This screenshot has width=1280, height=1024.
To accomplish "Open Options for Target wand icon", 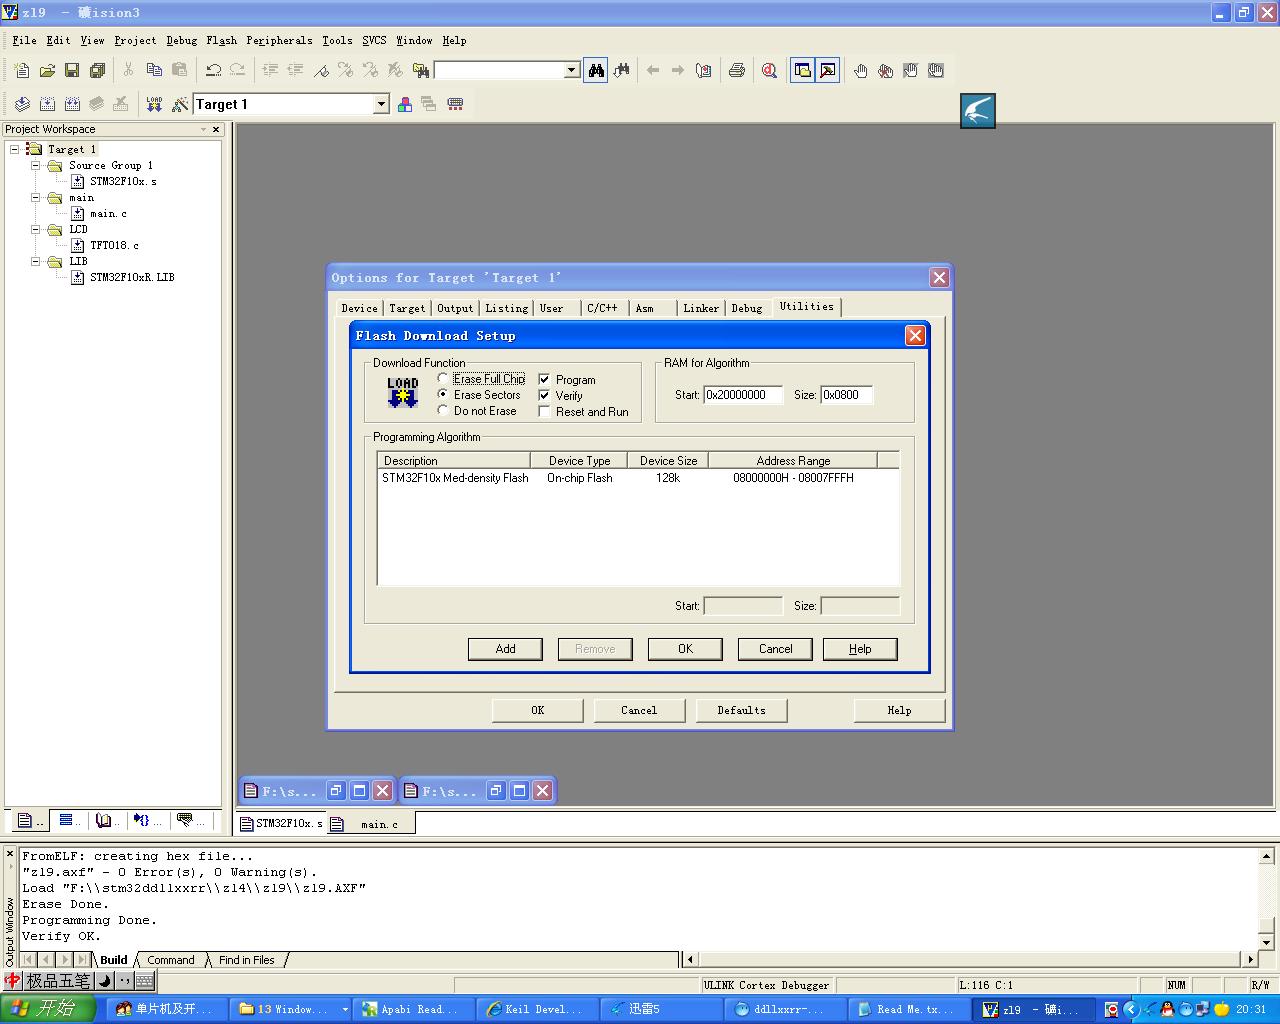I will (x=180, y=104).
